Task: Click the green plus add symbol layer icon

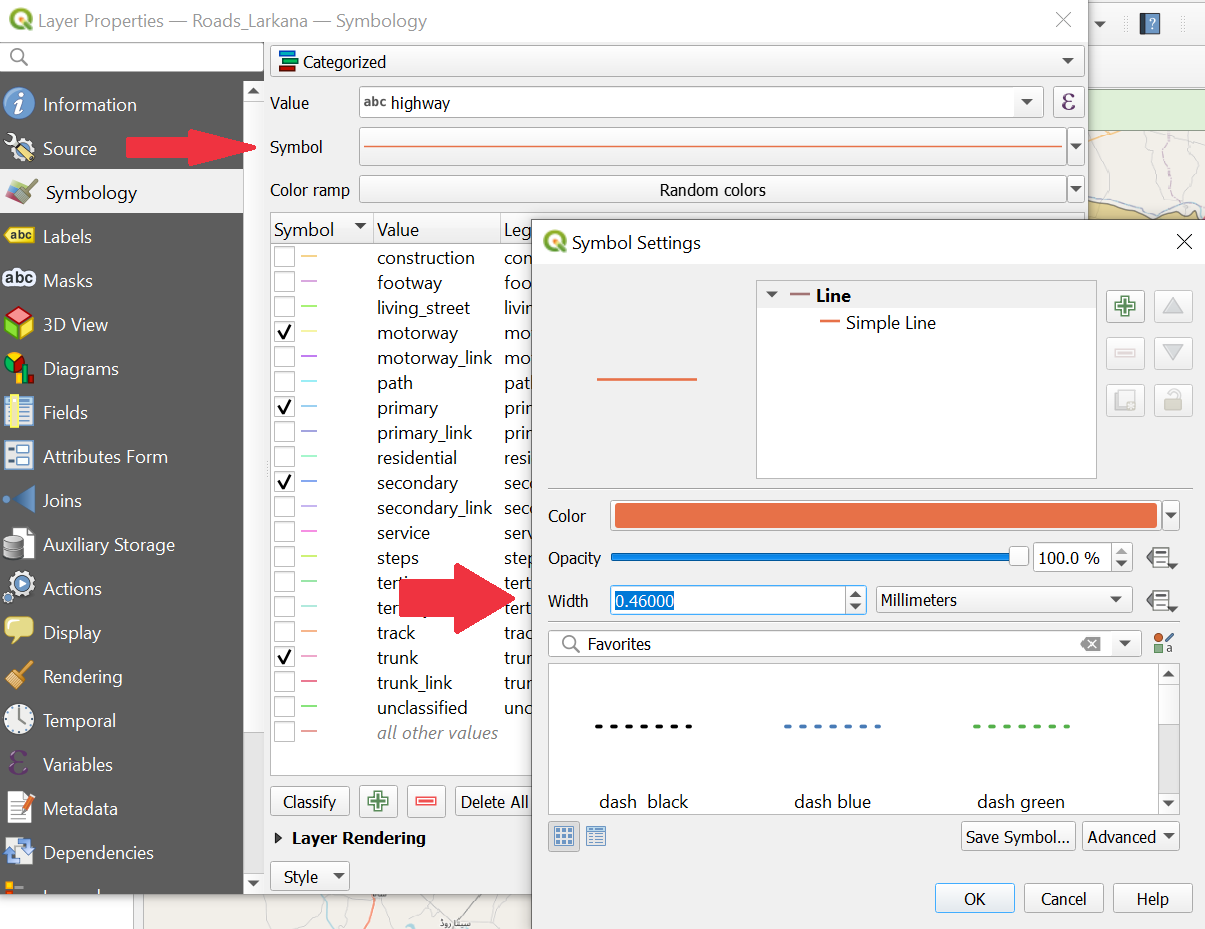Action: tap(1125, 307)
